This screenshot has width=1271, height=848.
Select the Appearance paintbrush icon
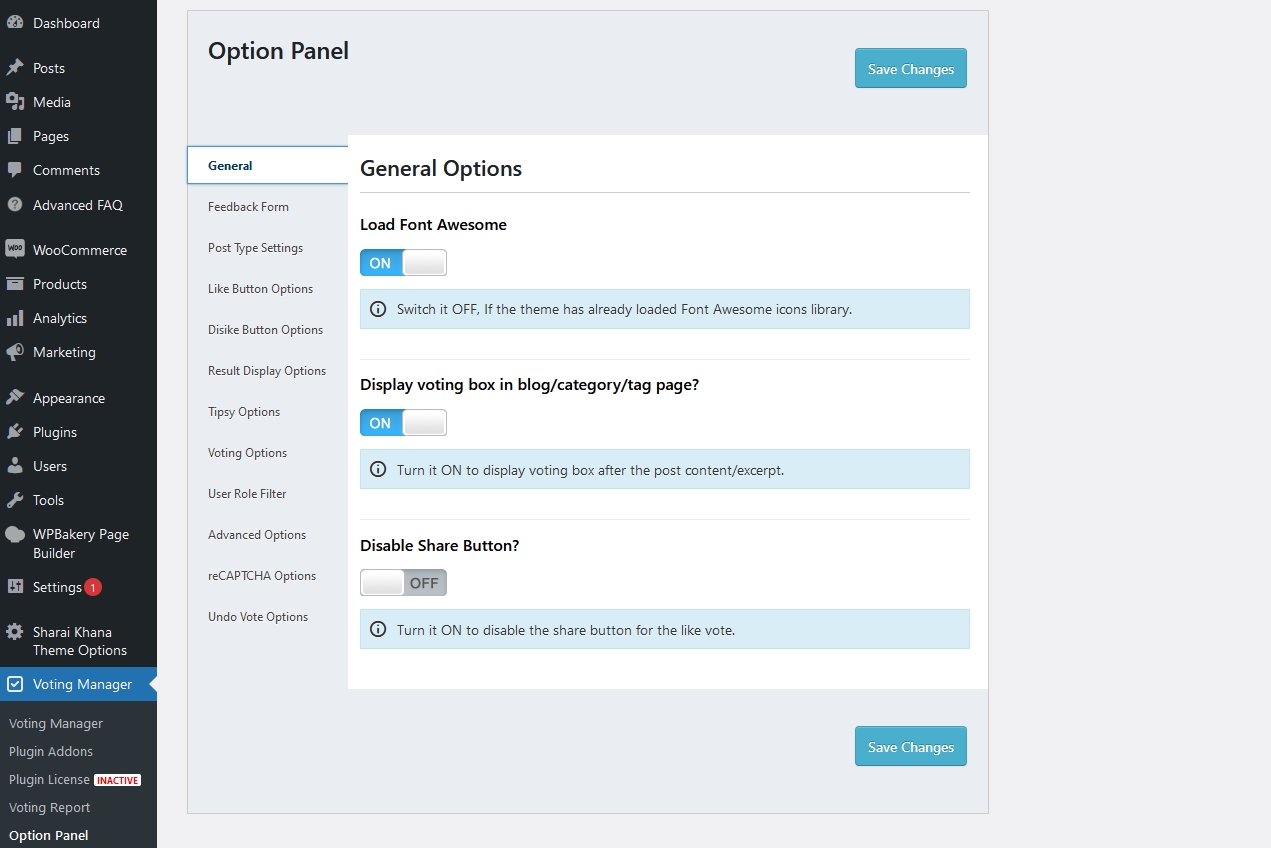pyautogui.click(x=16, y=398)
